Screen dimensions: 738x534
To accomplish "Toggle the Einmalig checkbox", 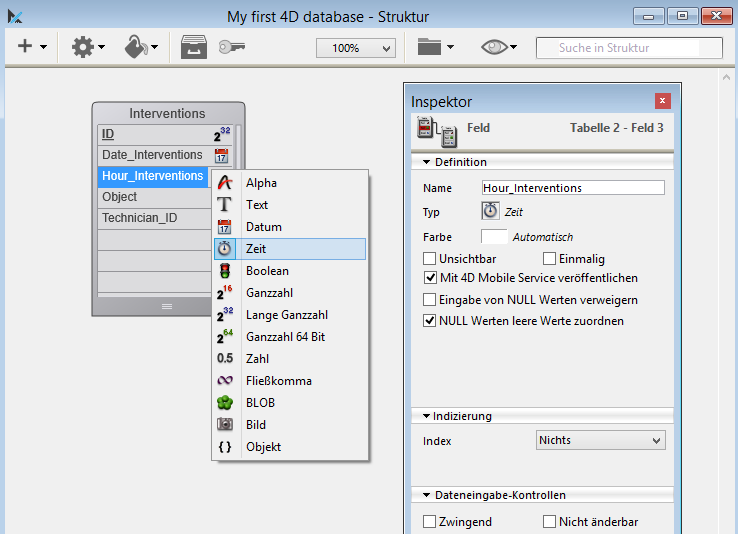I will (550, 259).
